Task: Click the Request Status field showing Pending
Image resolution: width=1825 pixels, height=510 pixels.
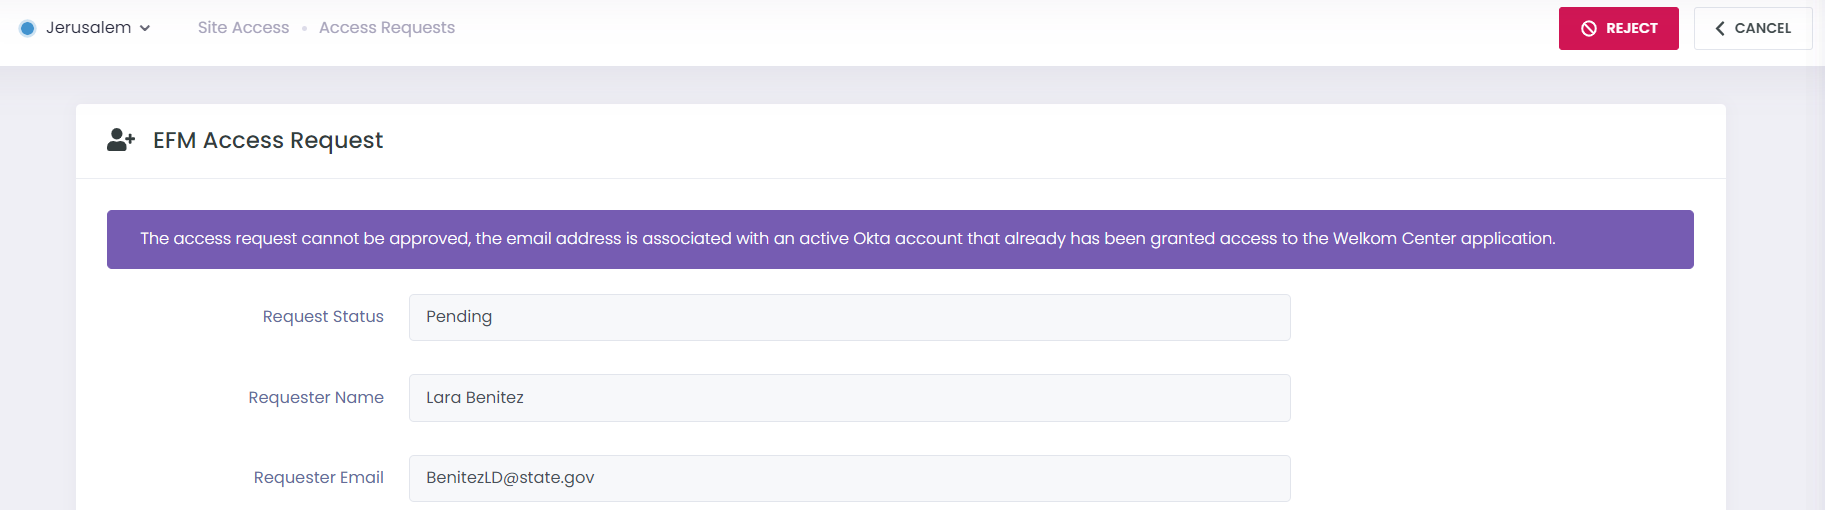Action: coord(849,317)
